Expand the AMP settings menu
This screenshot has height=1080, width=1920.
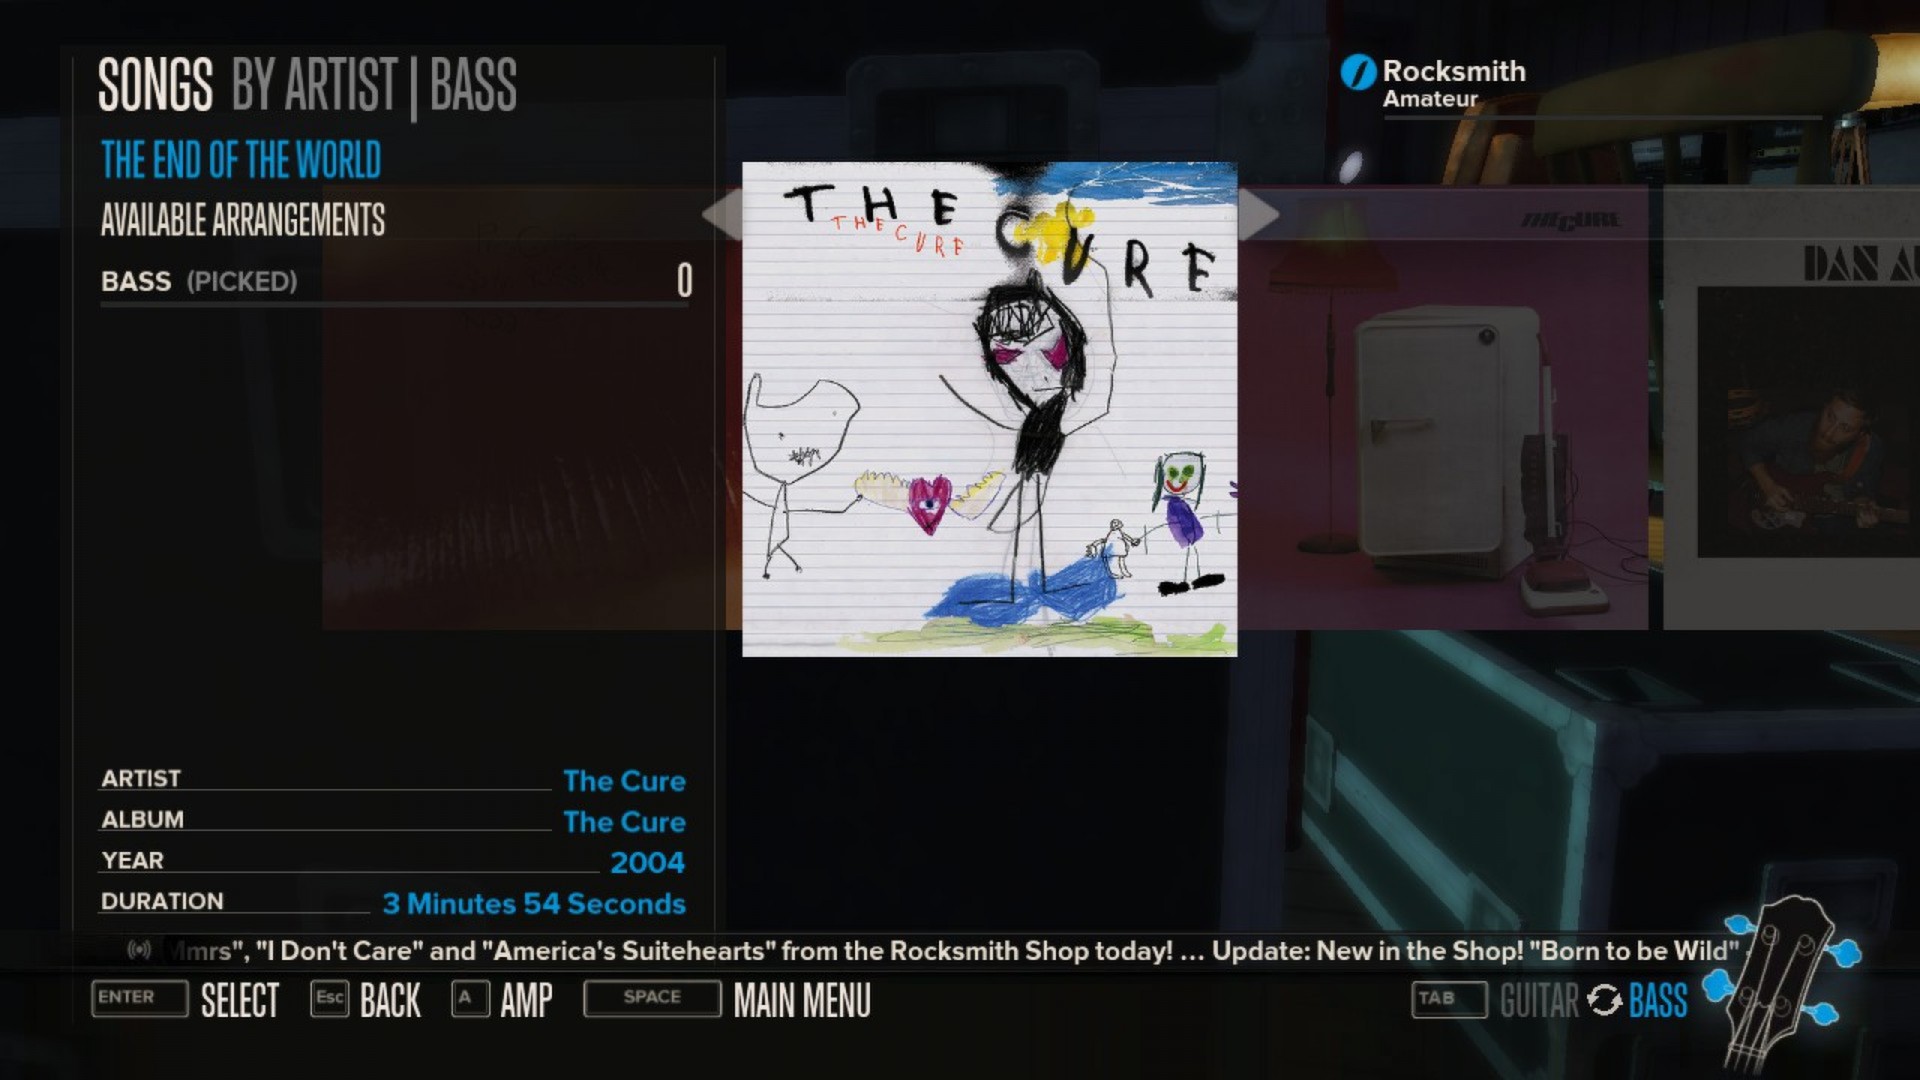coord(527,1000)
